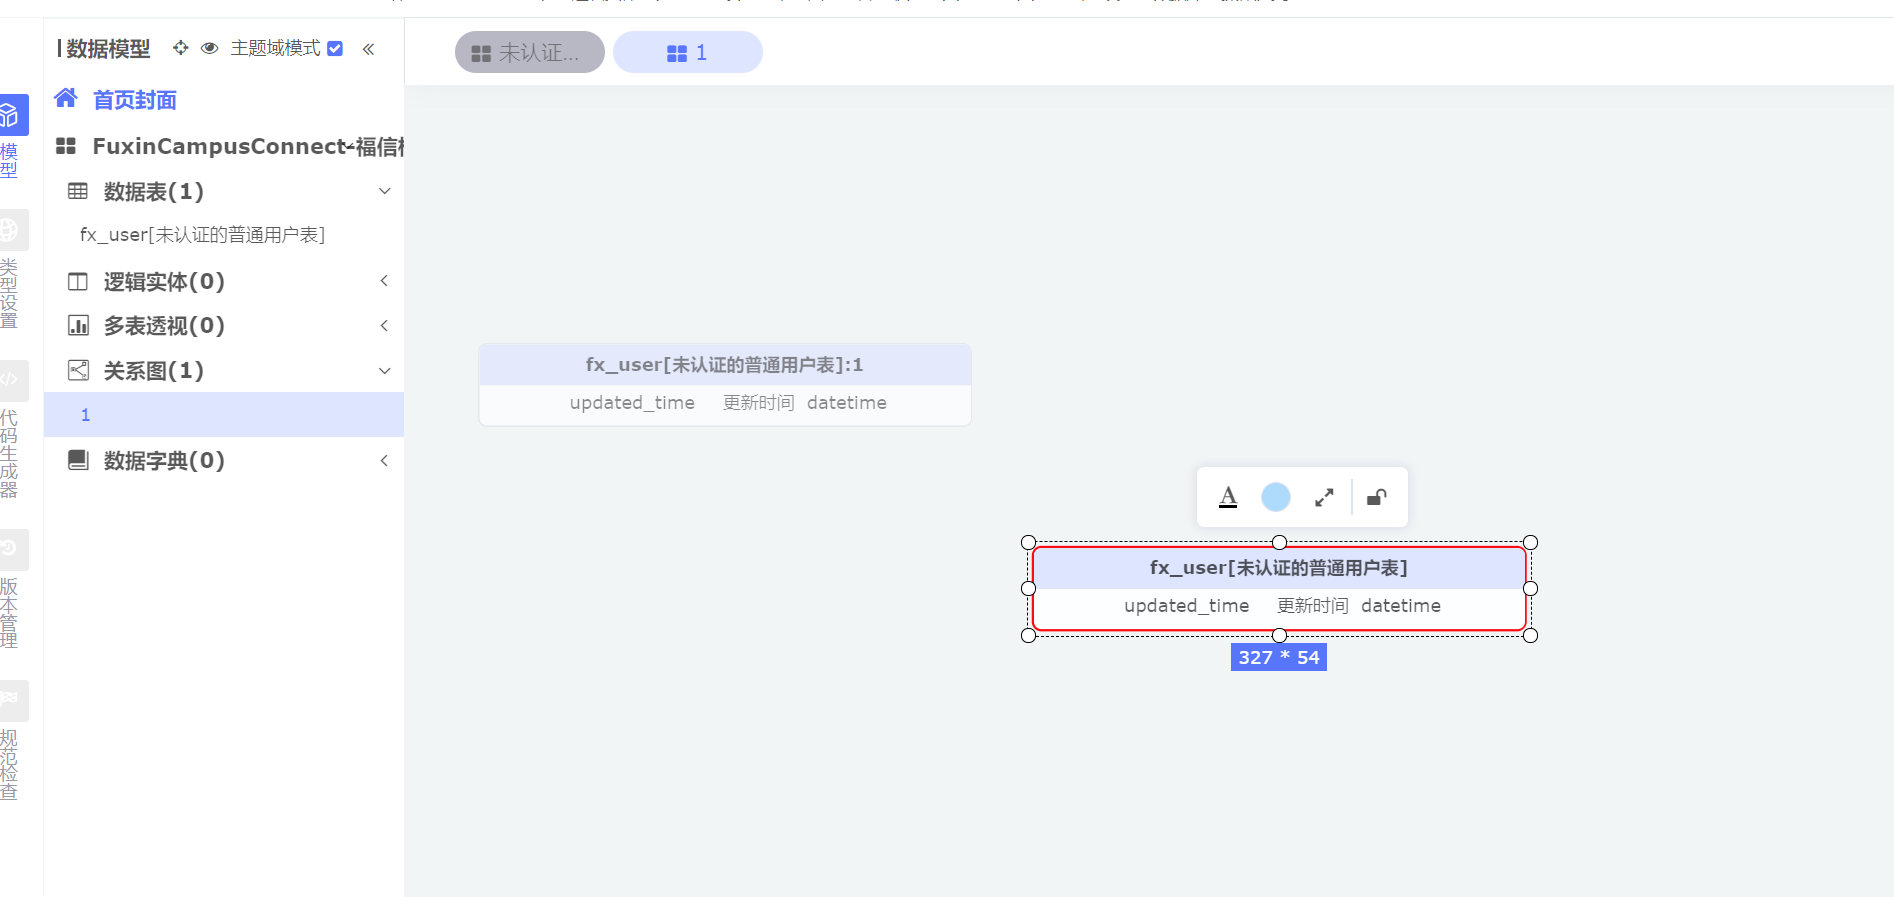This screenshot has height=897, width=1894.
Task: Click the book icon beside 数据字典(0)
Action: click(78, 460)
